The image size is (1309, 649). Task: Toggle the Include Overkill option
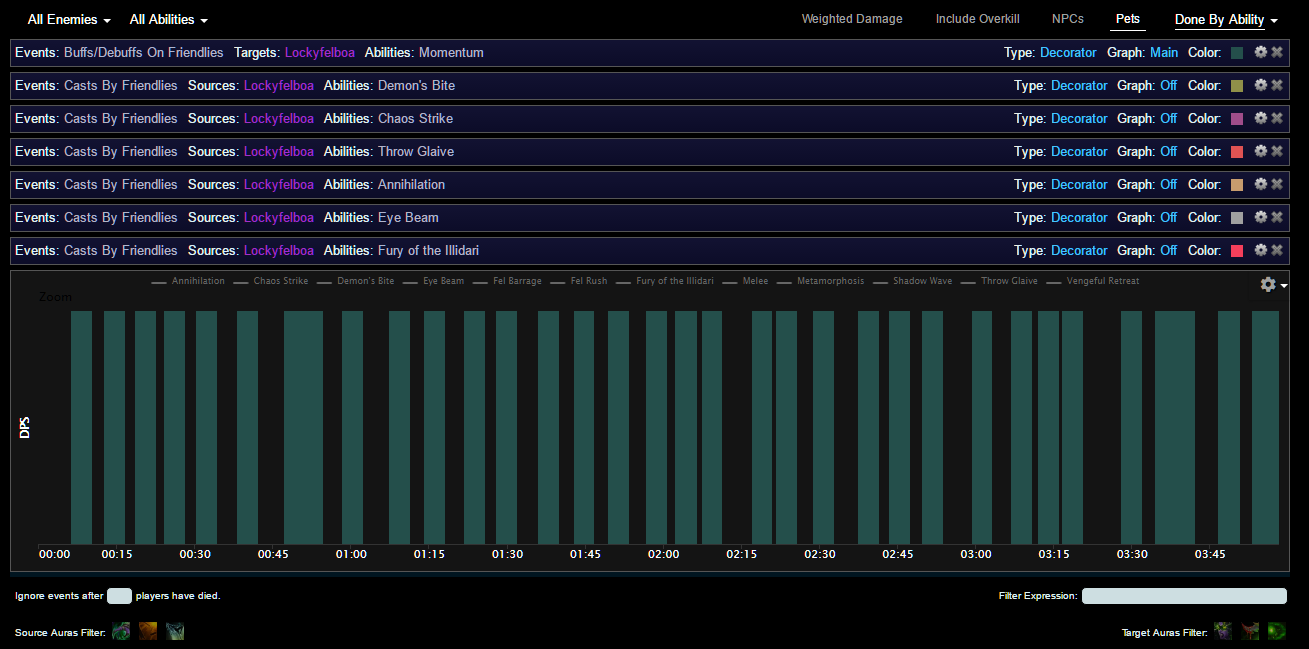tap(978, 19)
